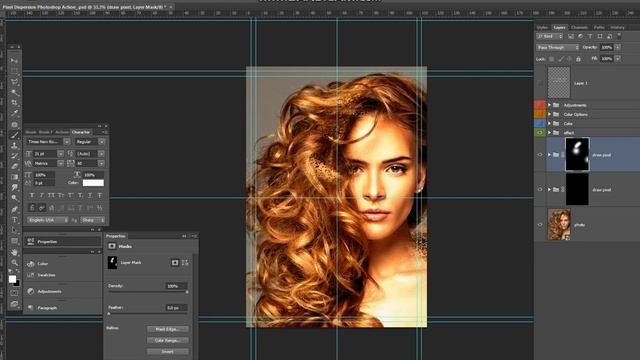Select the Eraser tool
640x360 pixels.
tap(14, 167)
